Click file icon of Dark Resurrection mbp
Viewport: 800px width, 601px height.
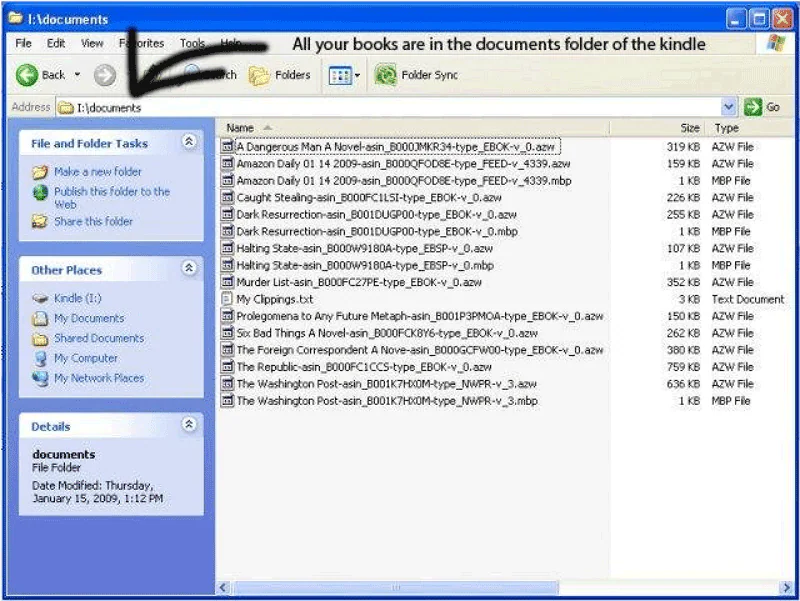tap(227, 232)
